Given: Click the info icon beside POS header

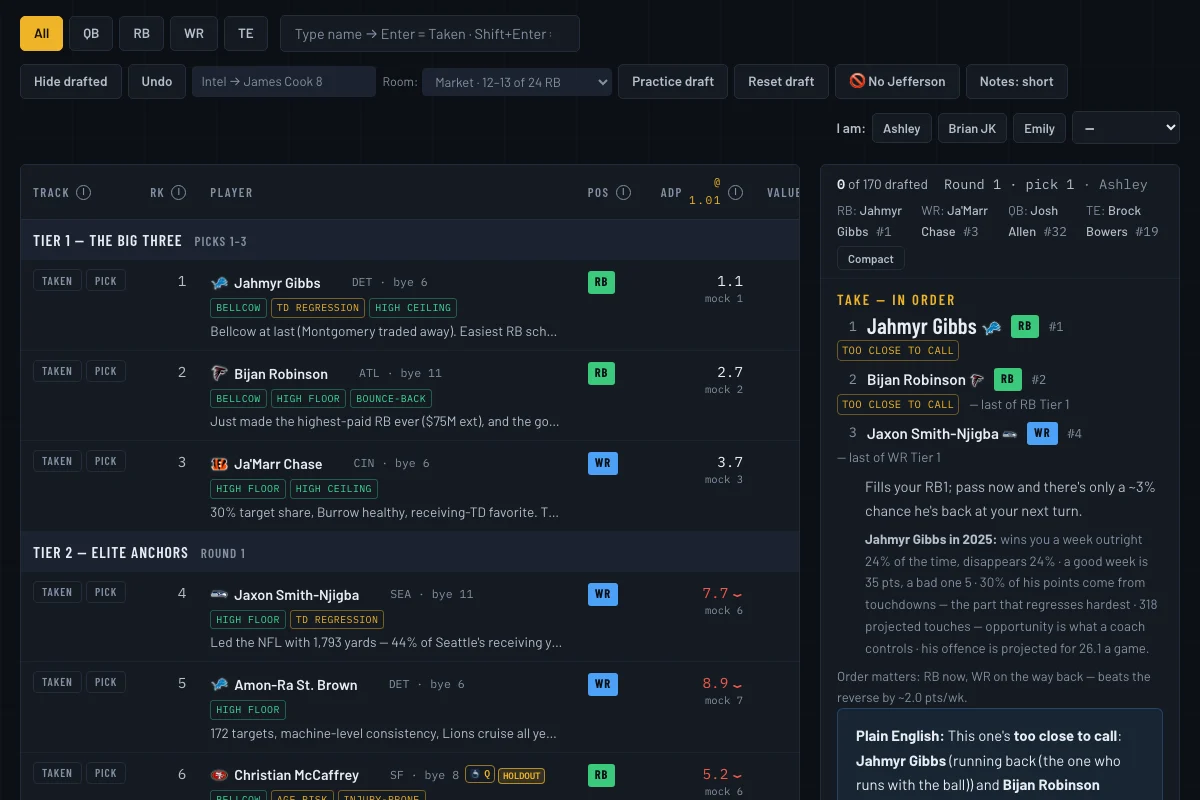Looking at the screenshot, I should pos(623,193).
